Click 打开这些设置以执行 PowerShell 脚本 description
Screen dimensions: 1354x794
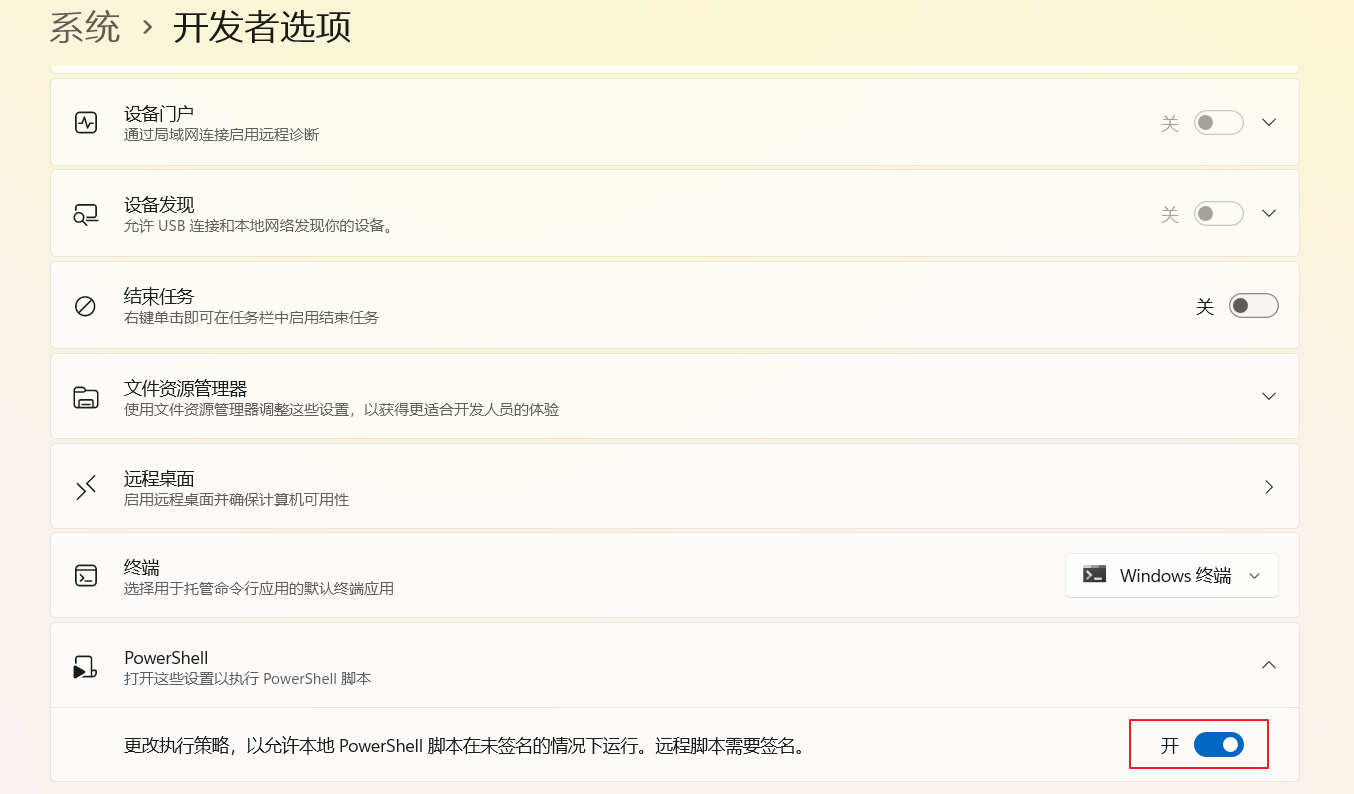248,679
